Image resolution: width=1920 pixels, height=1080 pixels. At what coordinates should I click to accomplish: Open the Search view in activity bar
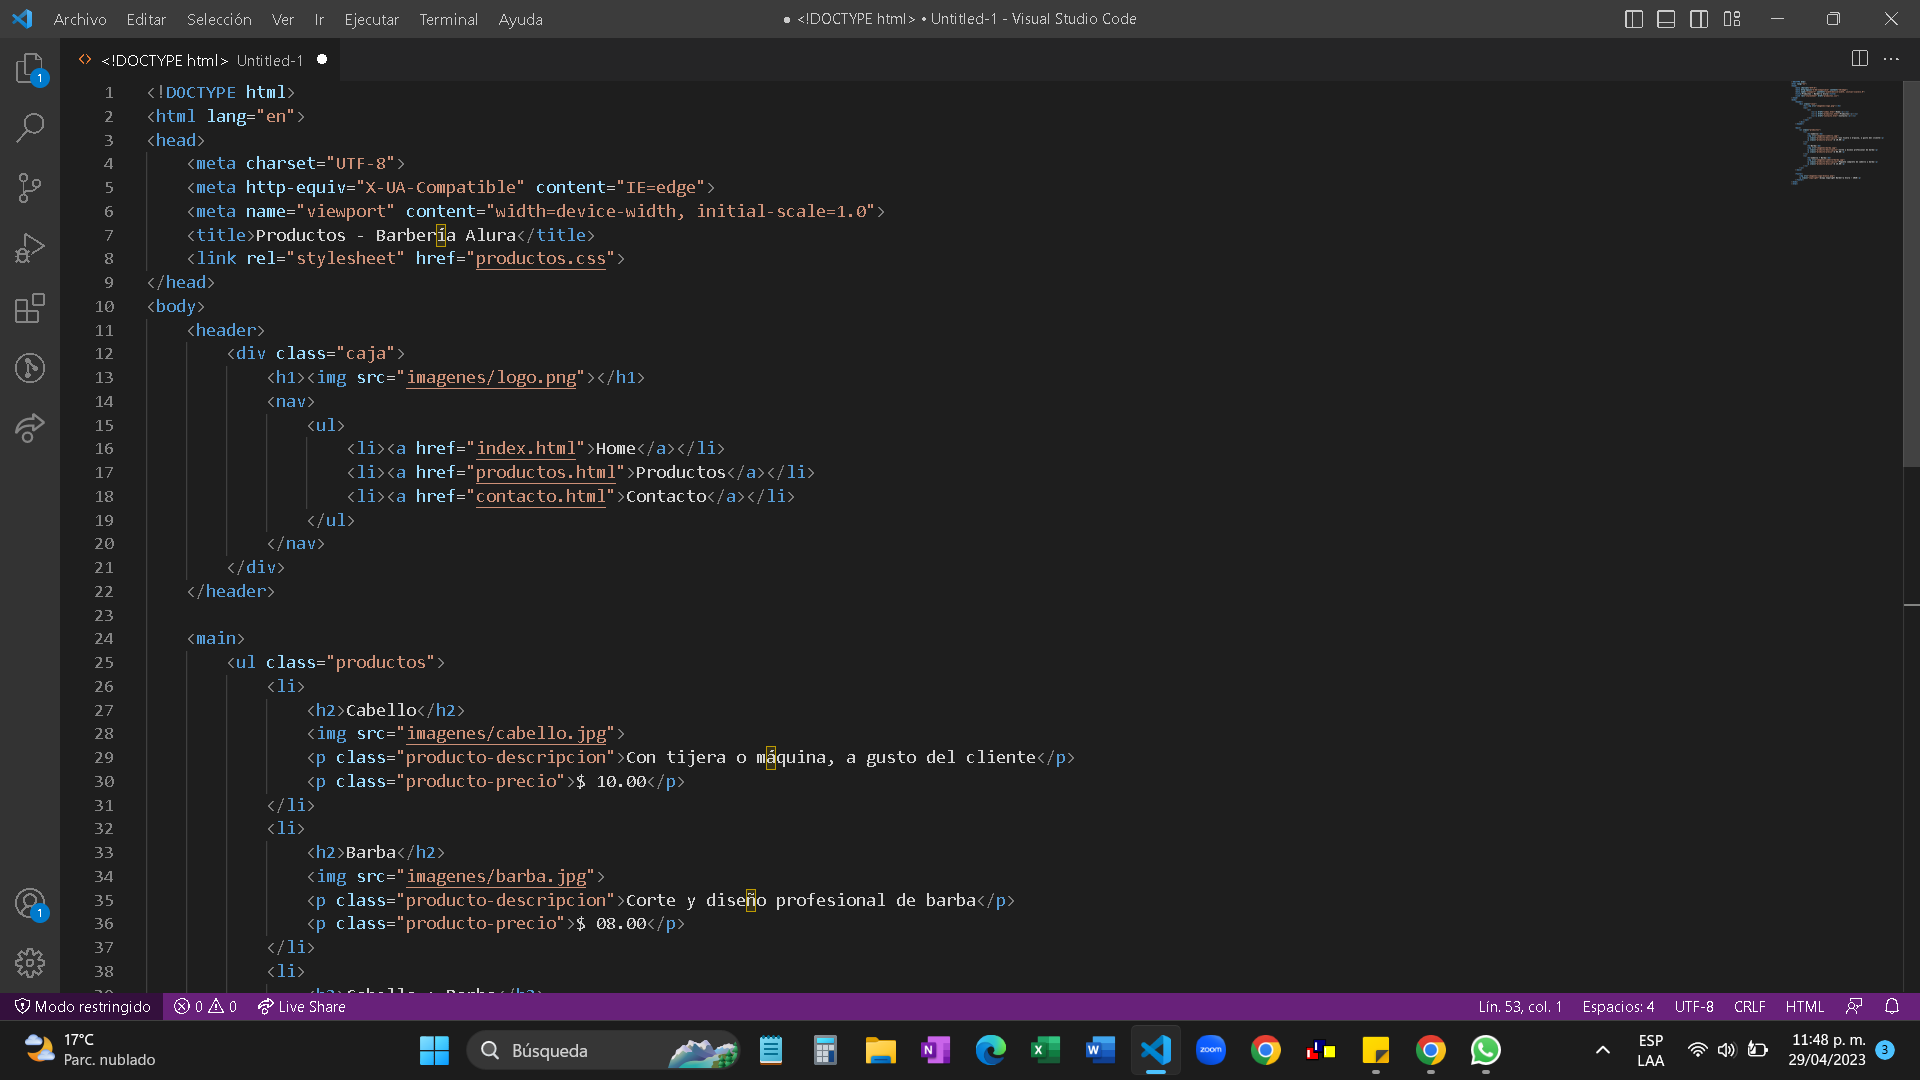(30, 128)
